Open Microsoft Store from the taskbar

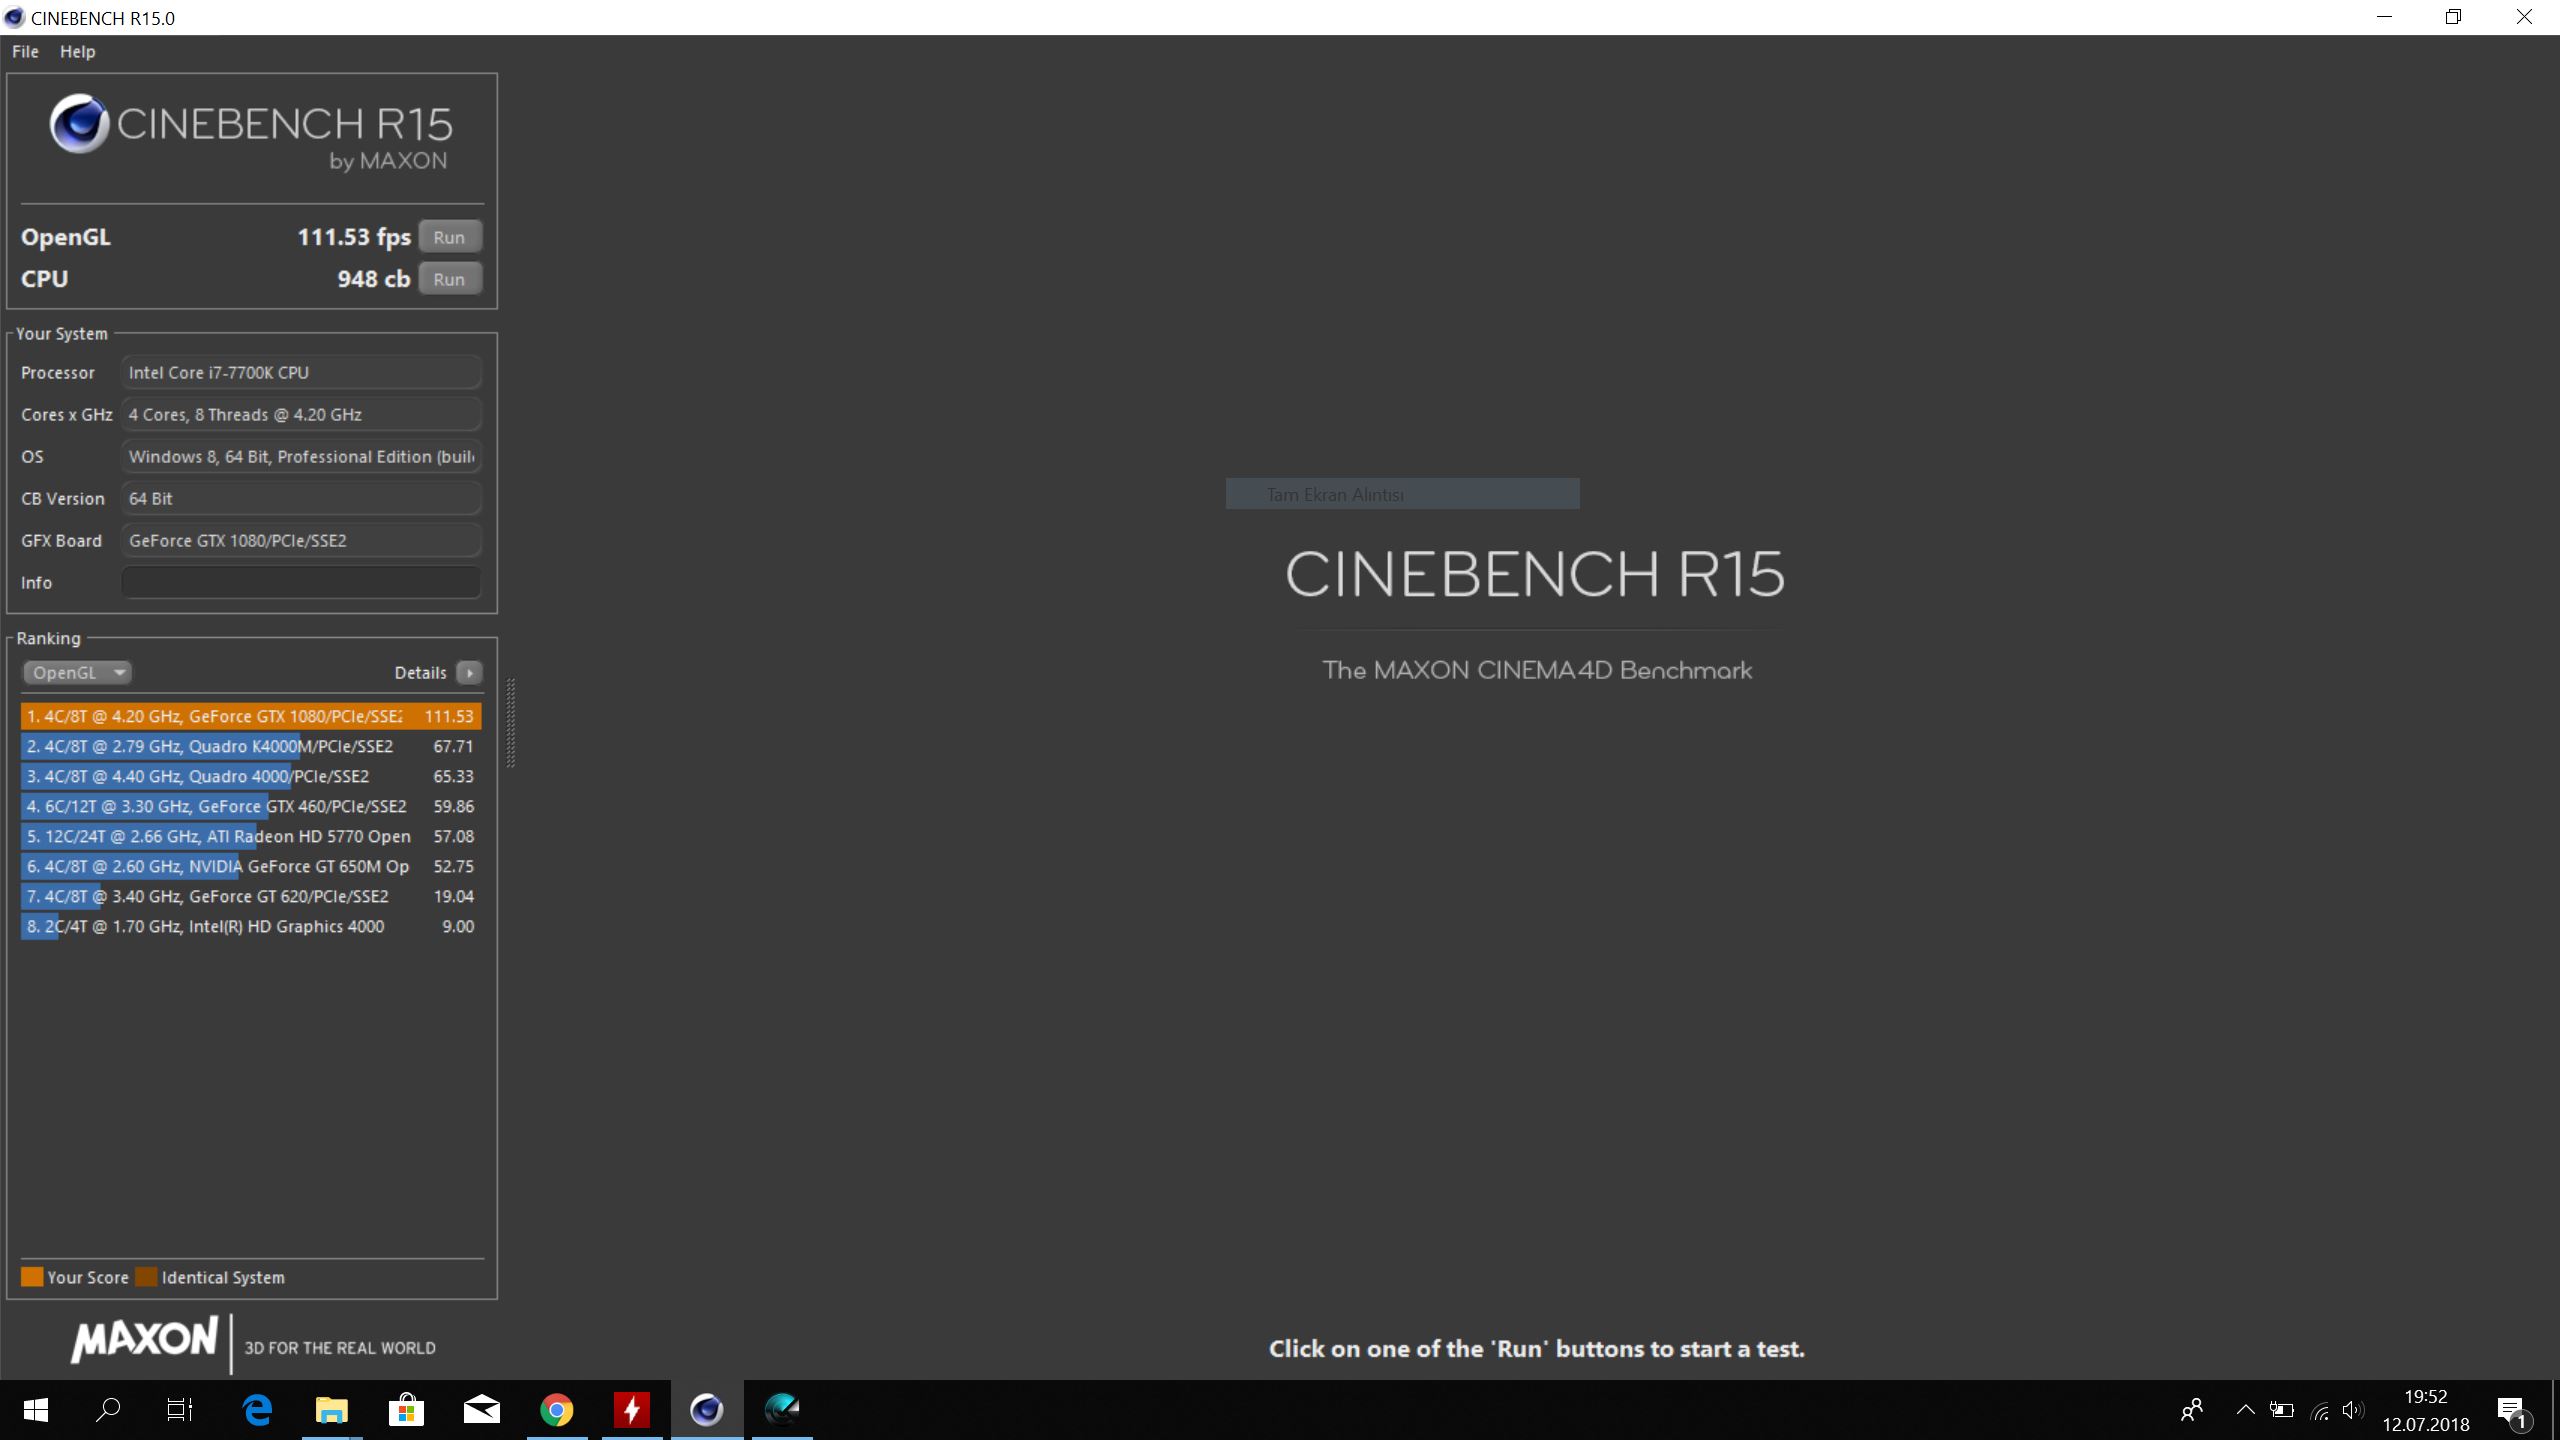[x=406, y=1410]
